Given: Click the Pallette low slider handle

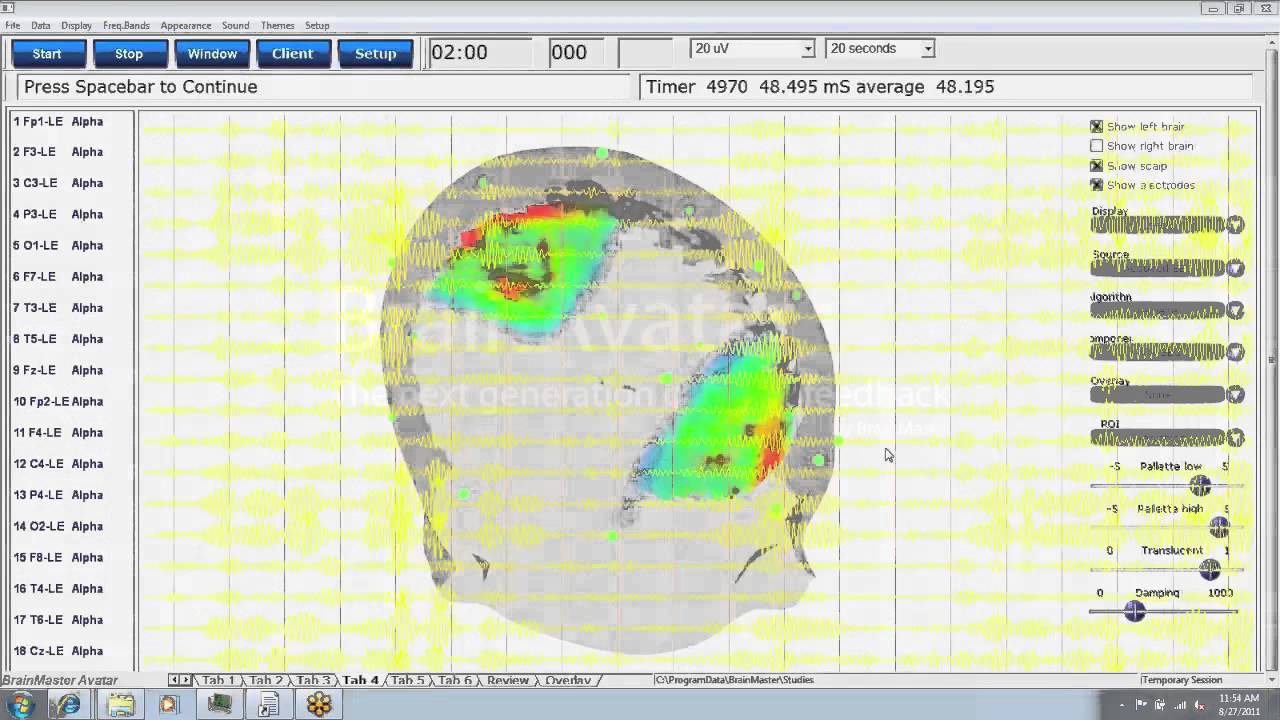Looking at the screenshot, I should tap(1200, 486).
